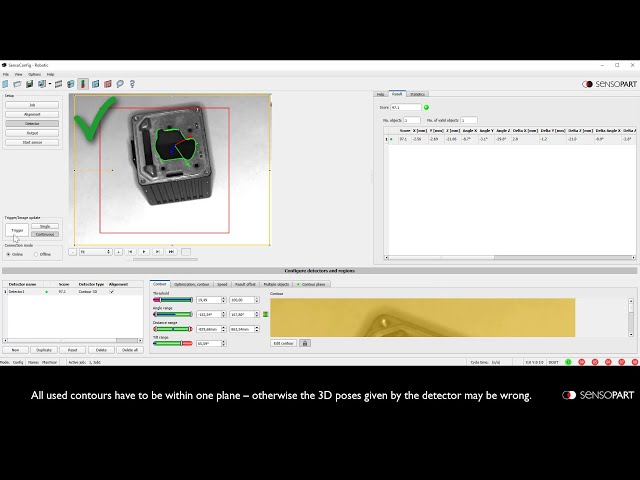Click the Delete detector button
The height and width of the screenshot is (480, 640).
[x=101, y=350]
